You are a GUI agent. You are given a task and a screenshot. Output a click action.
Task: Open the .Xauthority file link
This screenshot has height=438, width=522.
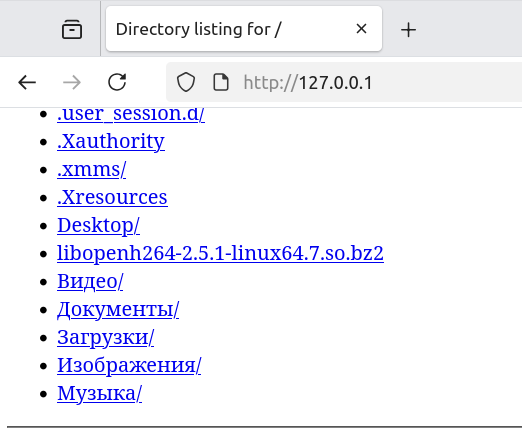pos(111,142)
